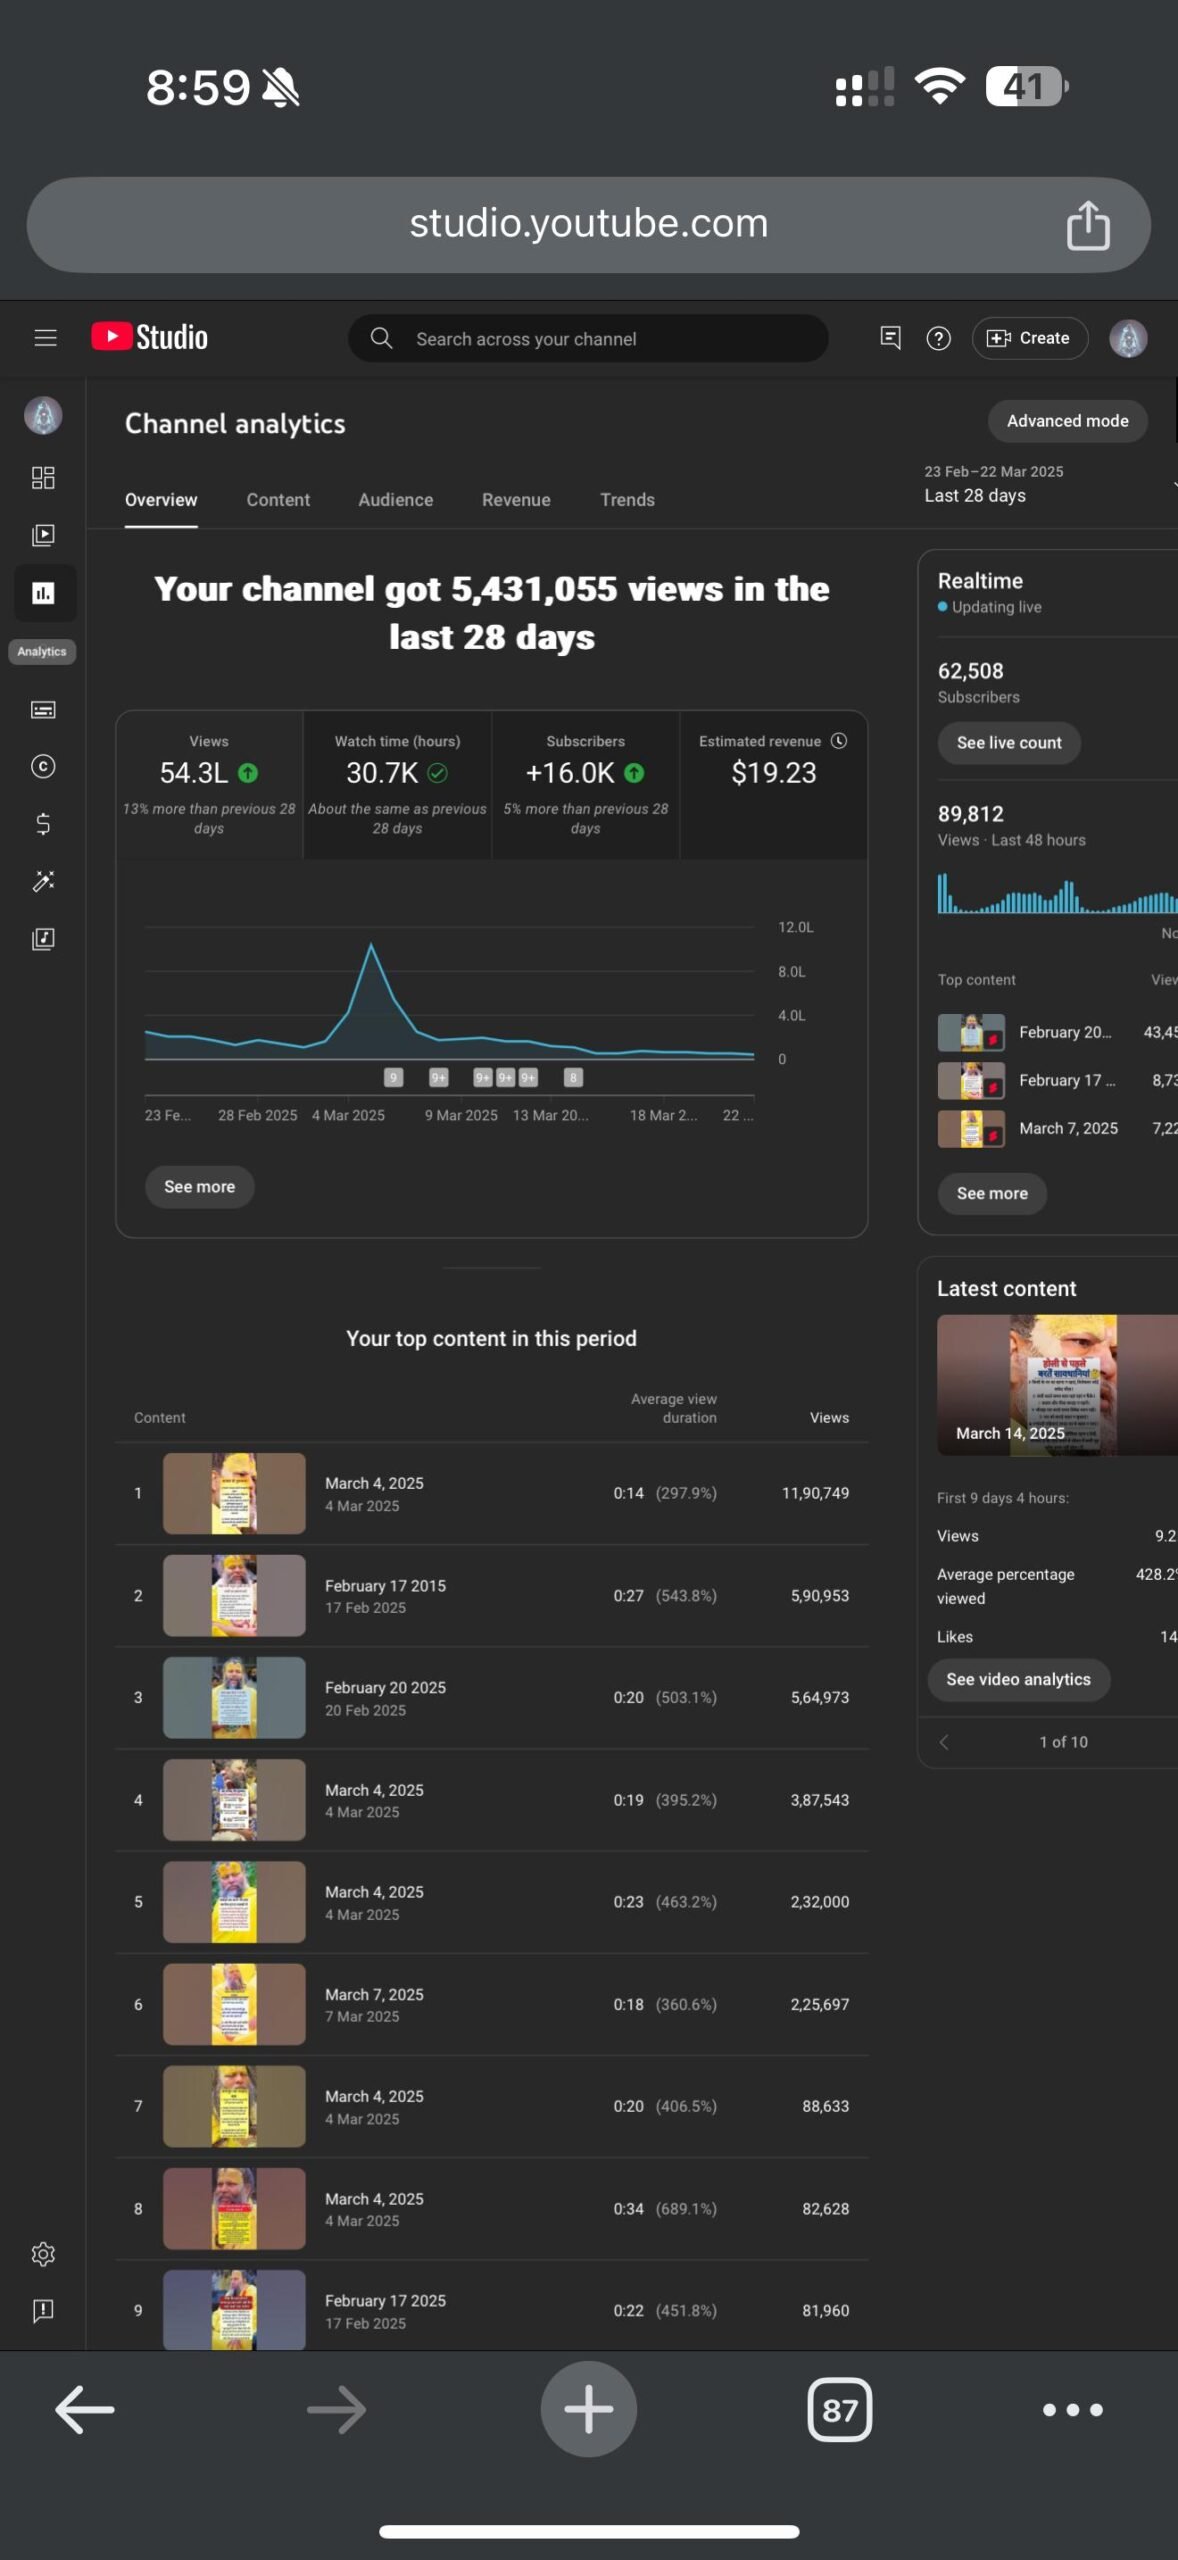Open Settings gear in sidebar
Screen dimensions: 1178x2560
point(43,2254)
